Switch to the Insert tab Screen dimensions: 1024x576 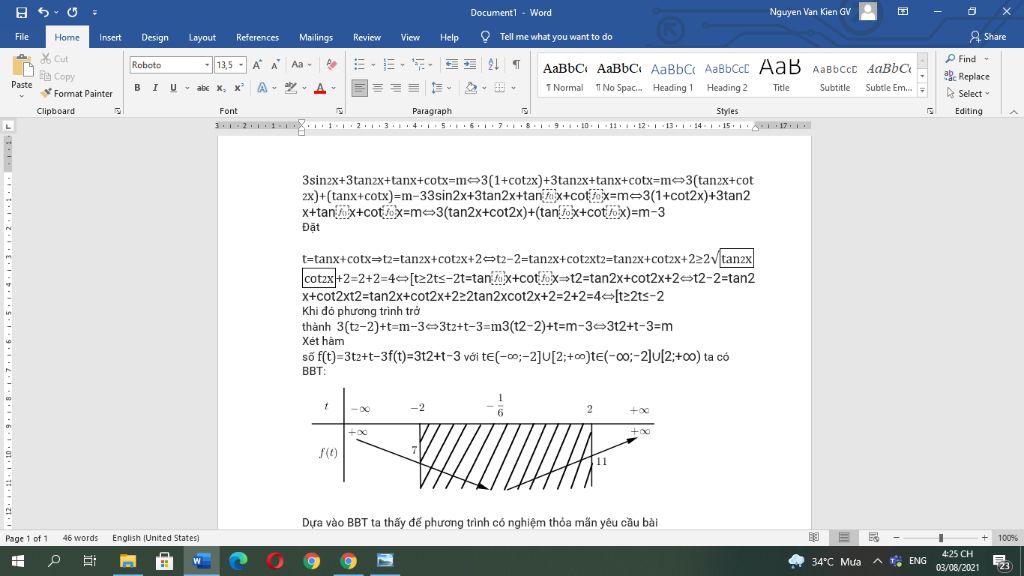coord(110,37)
